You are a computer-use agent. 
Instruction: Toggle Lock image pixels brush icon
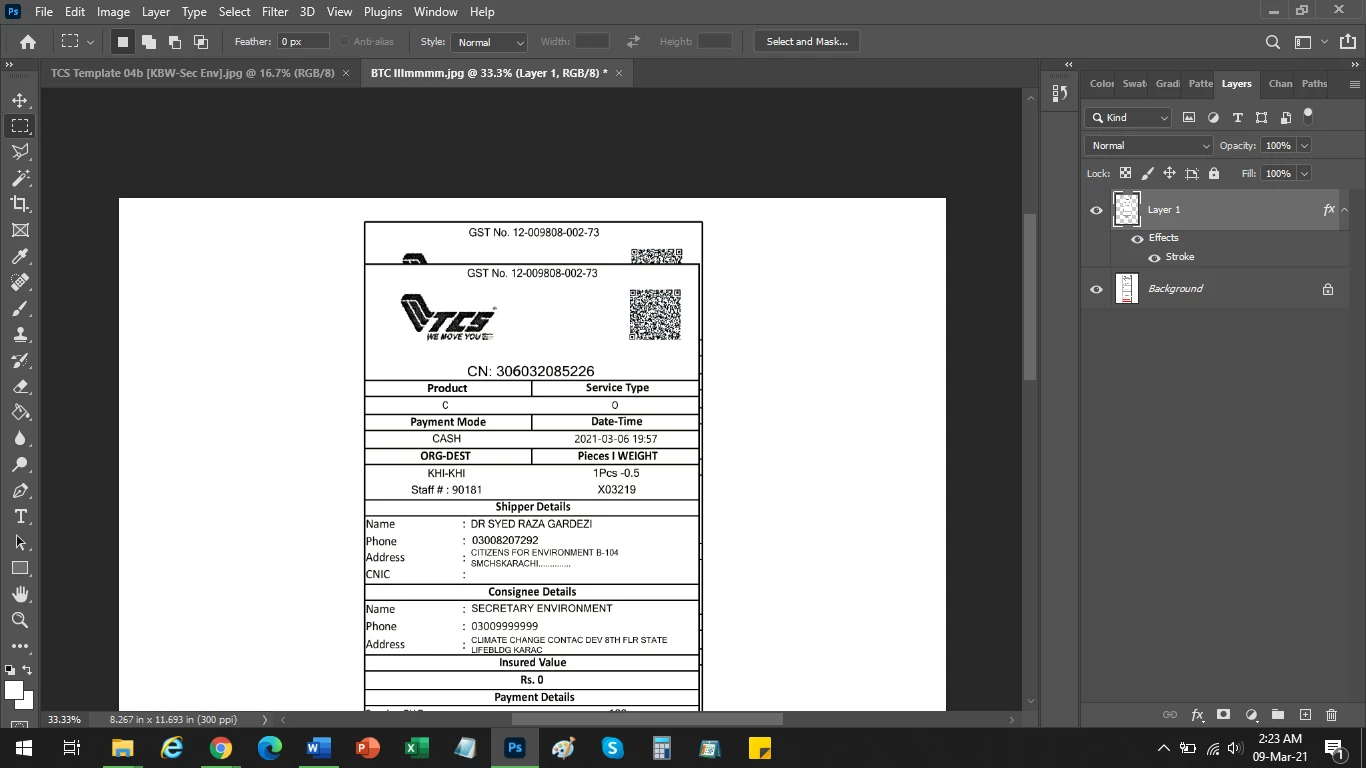pyautogui.click(x=1147, y=173)
